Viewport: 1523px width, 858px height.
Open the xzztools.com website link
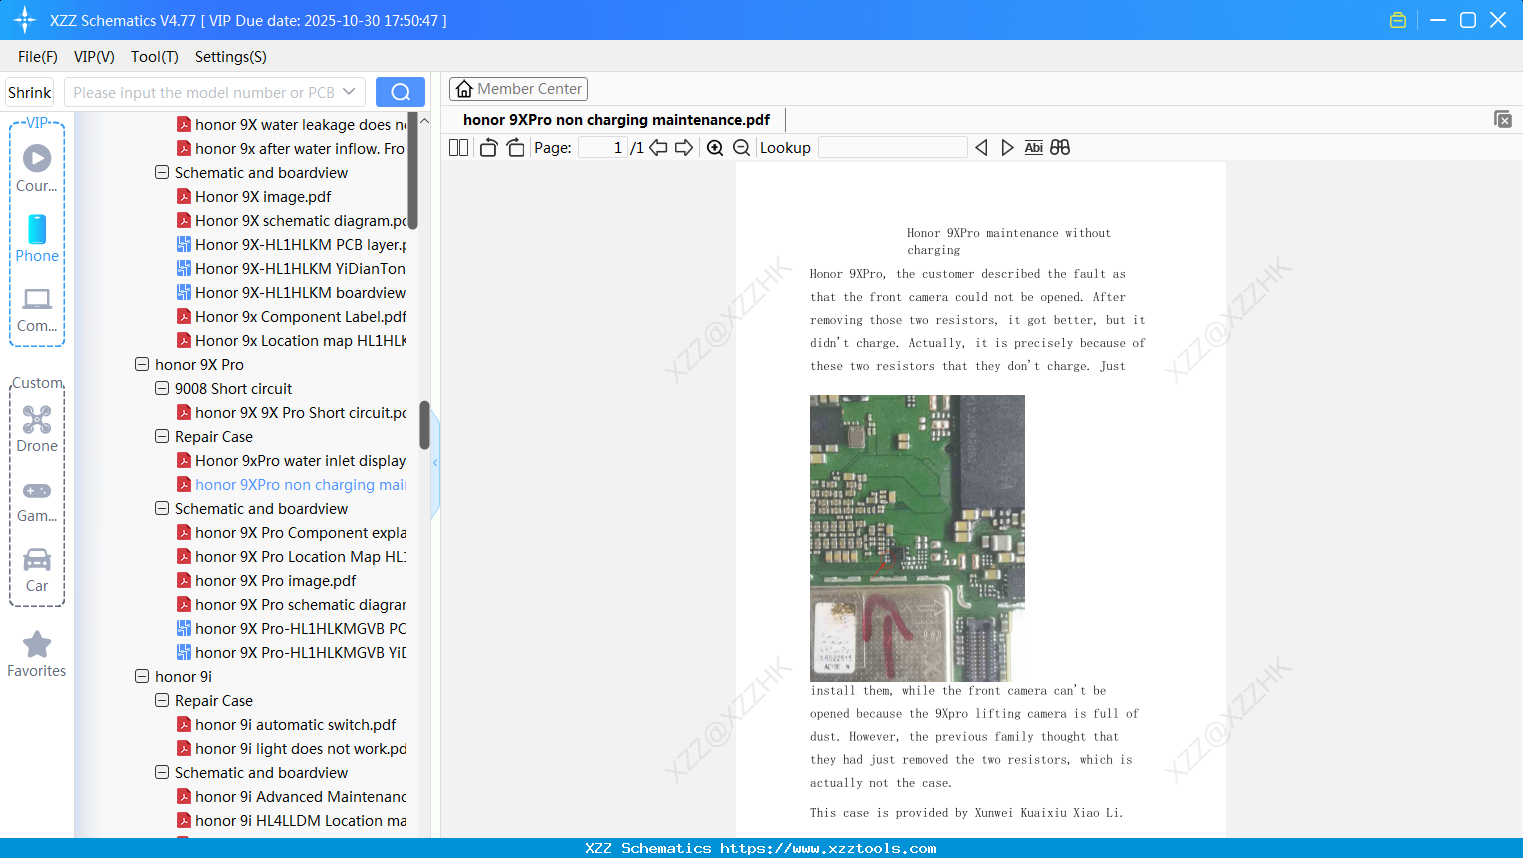[x=828, y=848]
